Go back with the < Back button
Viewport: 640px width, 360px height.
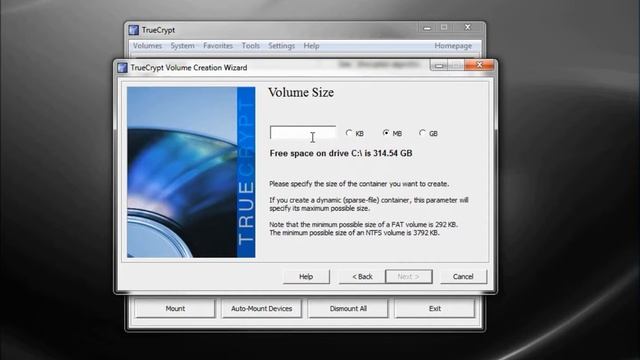tap(362, 276)
